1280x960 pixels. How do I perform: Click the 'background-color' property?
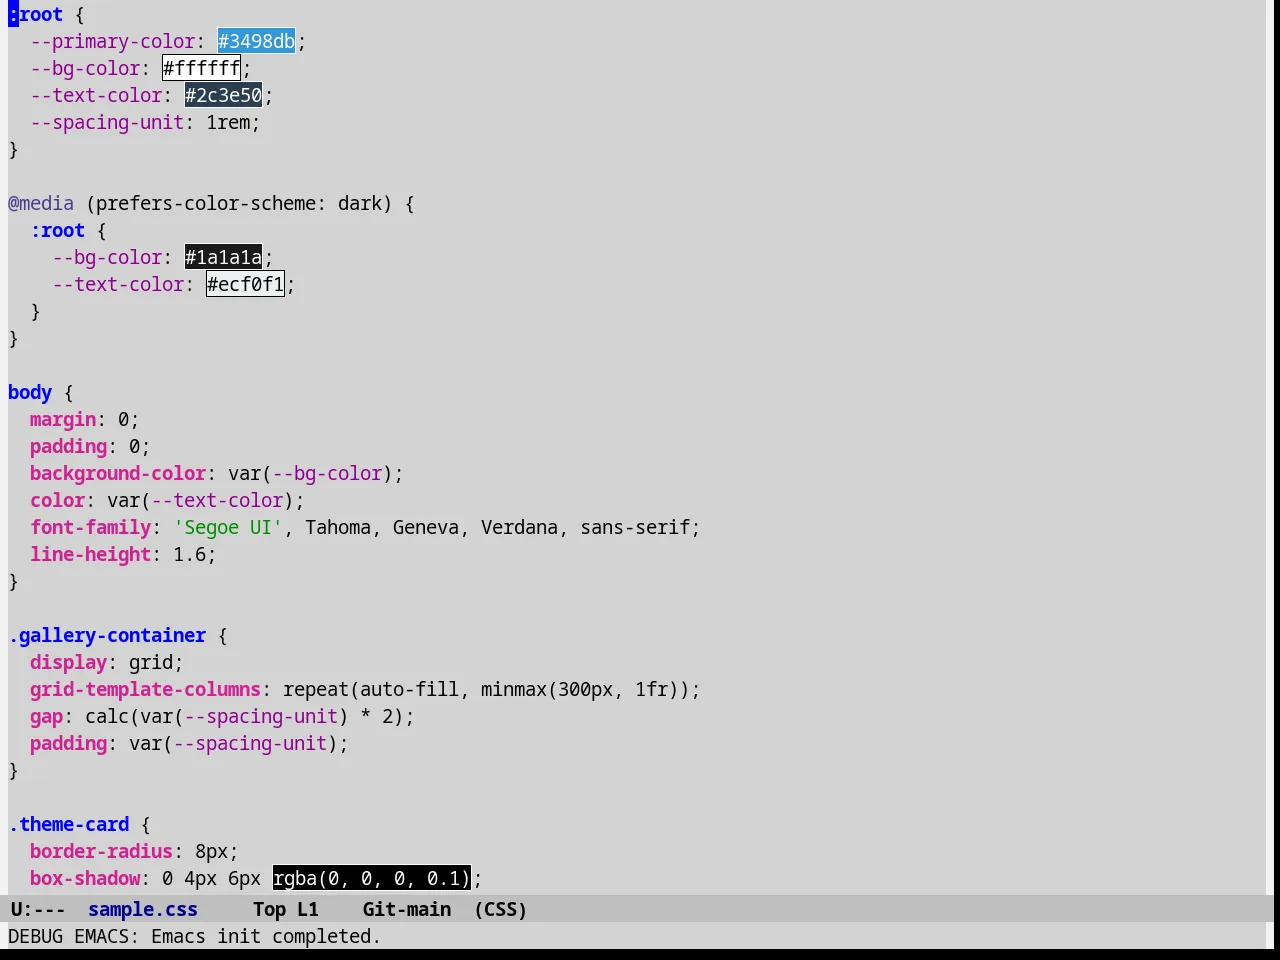click(x=118, y=473)
